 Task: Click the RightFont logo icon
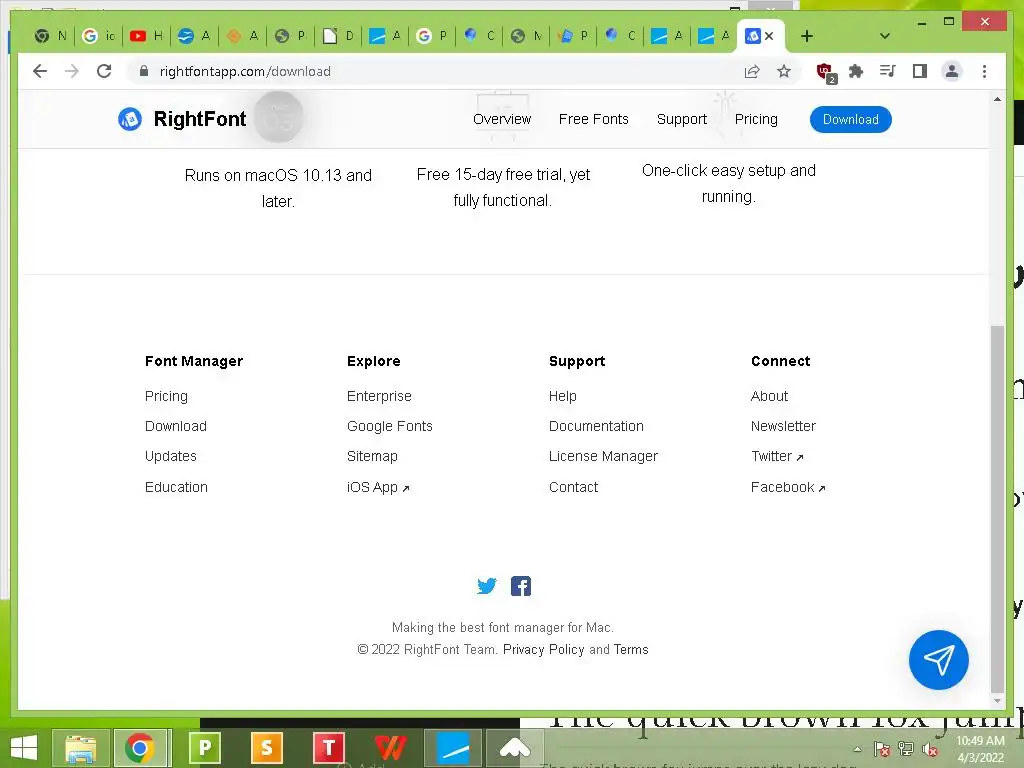click(x=130, y=119)
